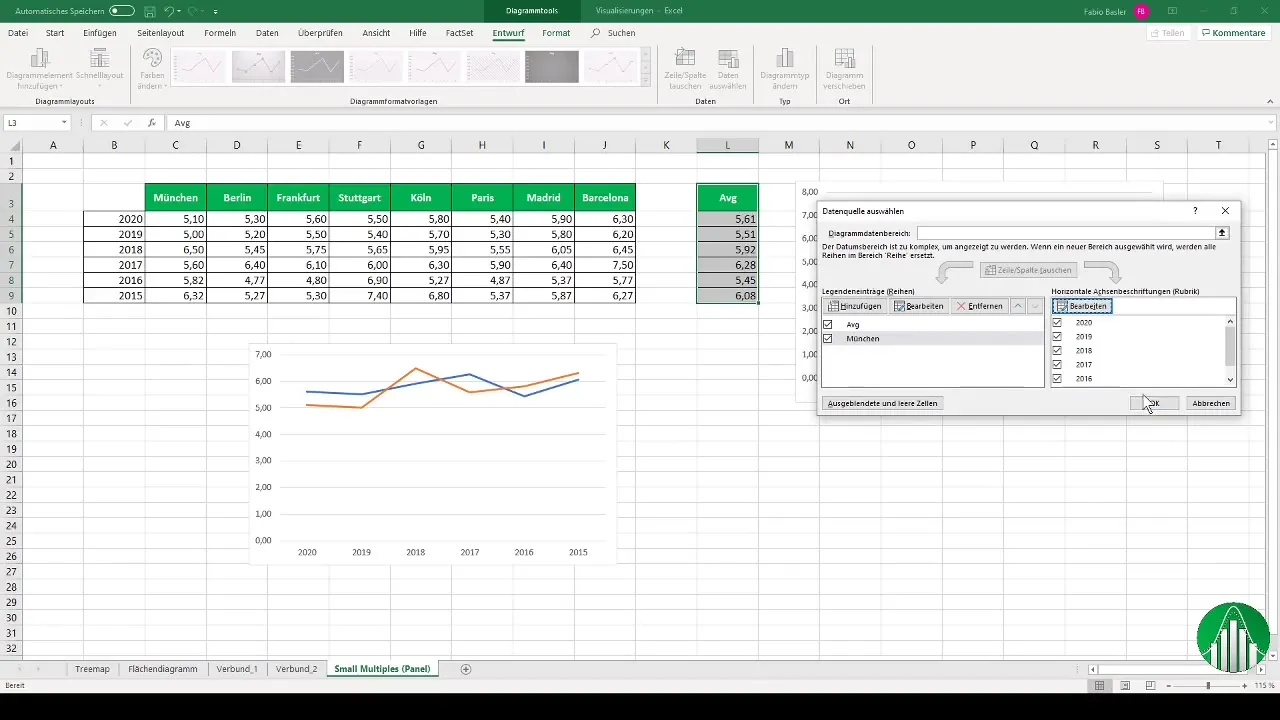Image resolution: width=1280 pixels, height=720 pixels.
Task: Move series up with arrow button
Action: [x=1017, y=306]
